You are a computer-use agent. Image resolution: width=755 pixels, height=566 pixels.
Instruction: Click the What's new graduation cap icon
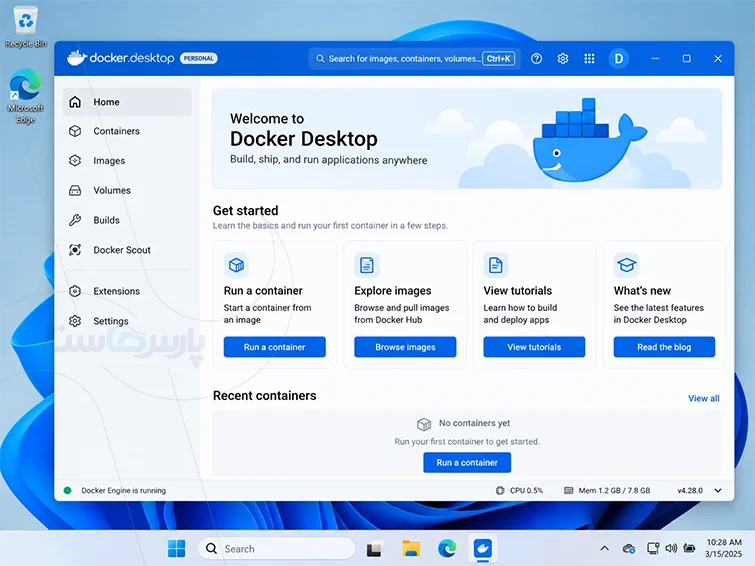626,265
